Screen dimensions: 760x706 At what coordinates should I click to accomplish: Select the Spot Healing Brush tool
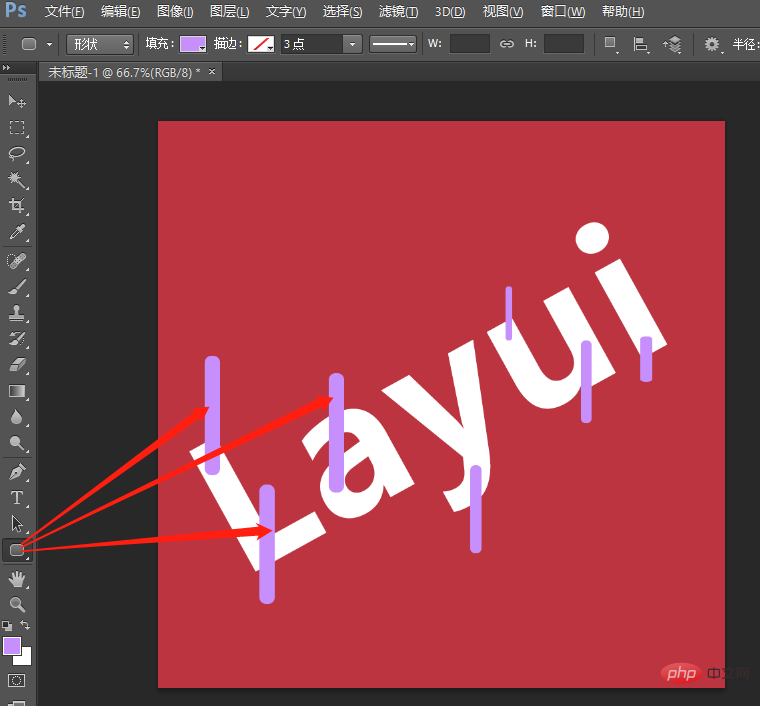pos(17,262)
